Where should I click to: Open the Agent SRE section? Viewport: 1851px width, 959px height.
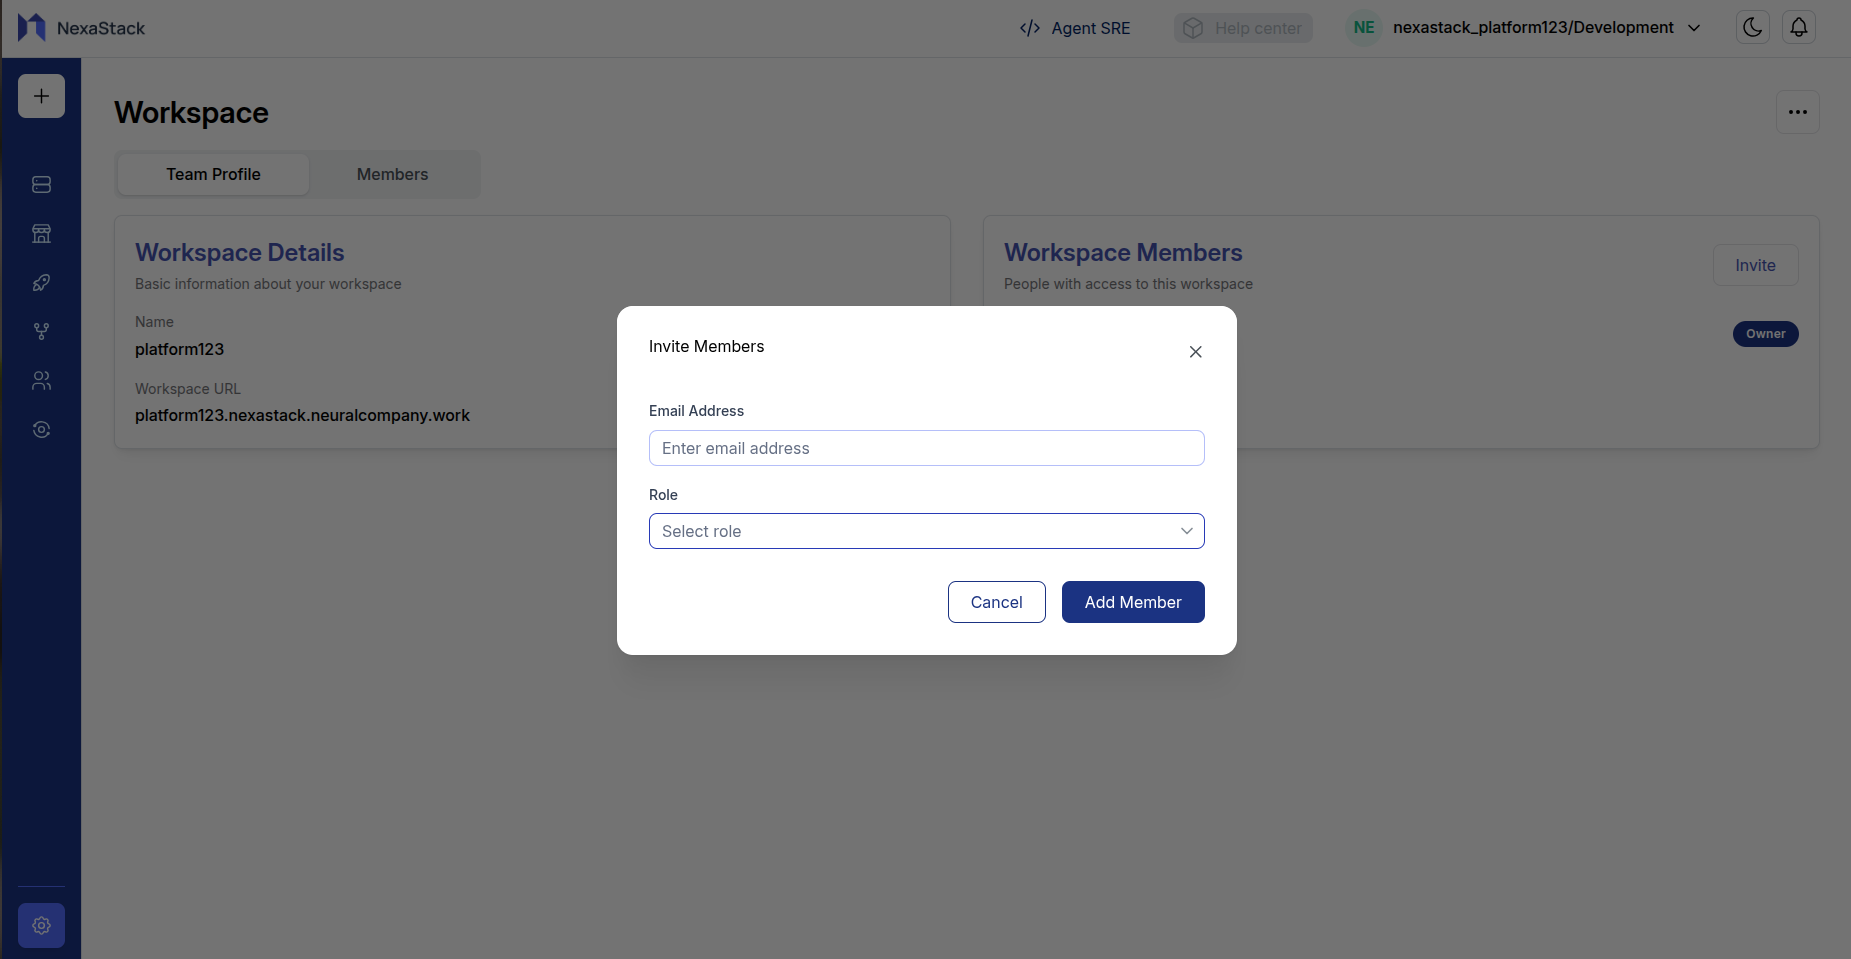click(x=1075, y=28)
